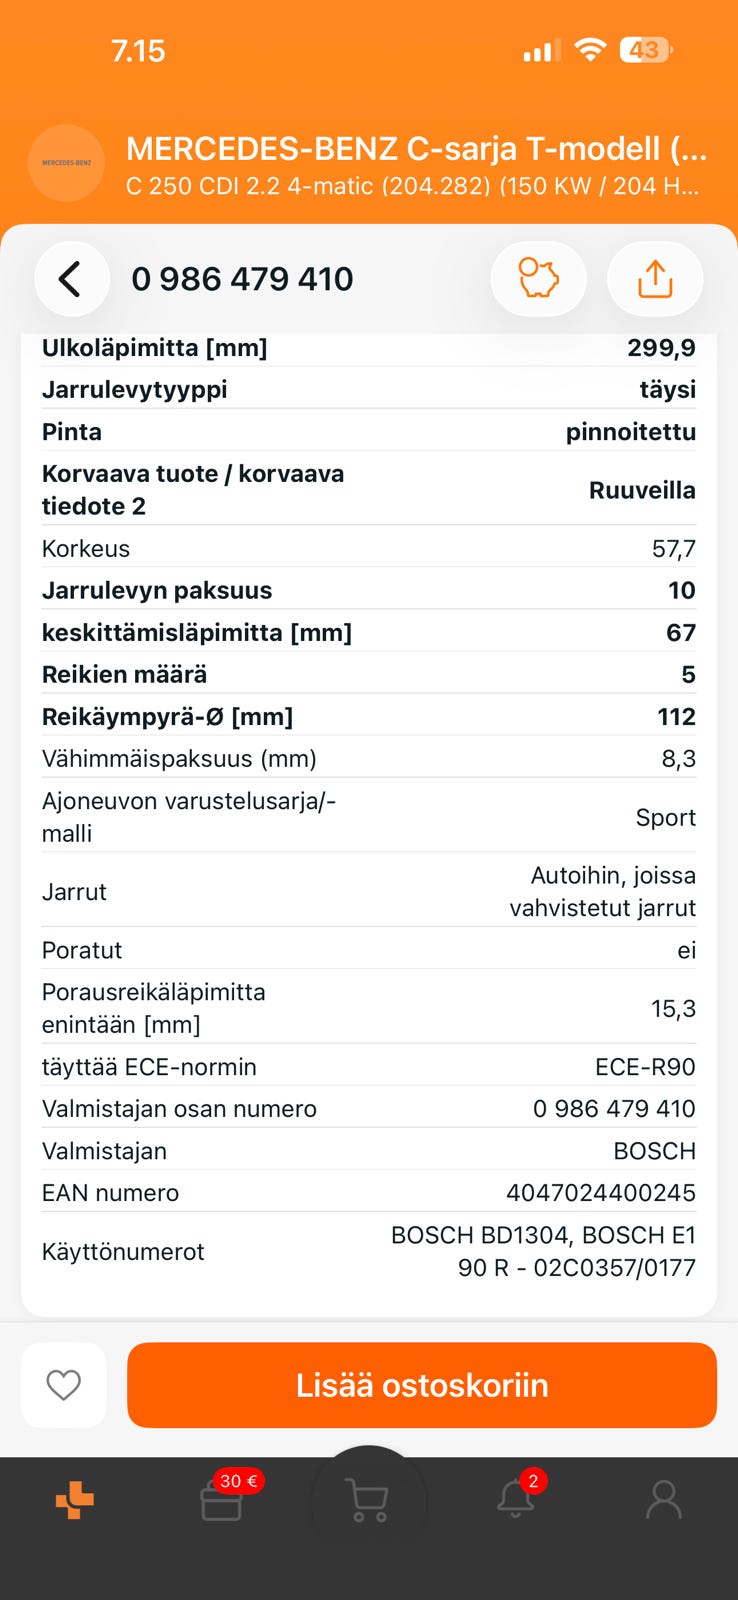Viewport: 738px width, 1600px height.
Task: Tap the part number heading 0 986 479 410
Action: (x=242, y=279)
